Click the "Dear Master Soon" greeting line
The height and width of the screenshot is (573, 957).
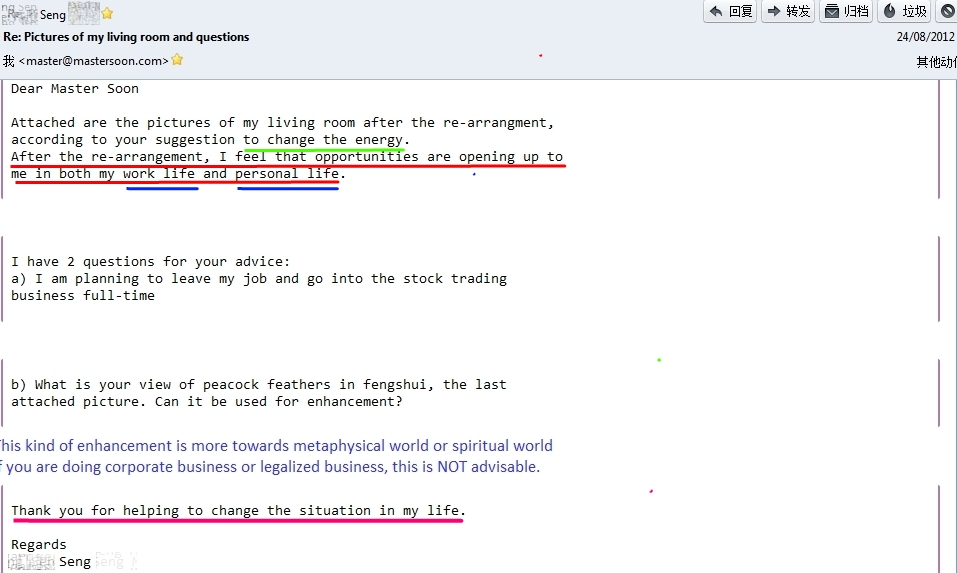pyautogui.click(x=75, y=89)
